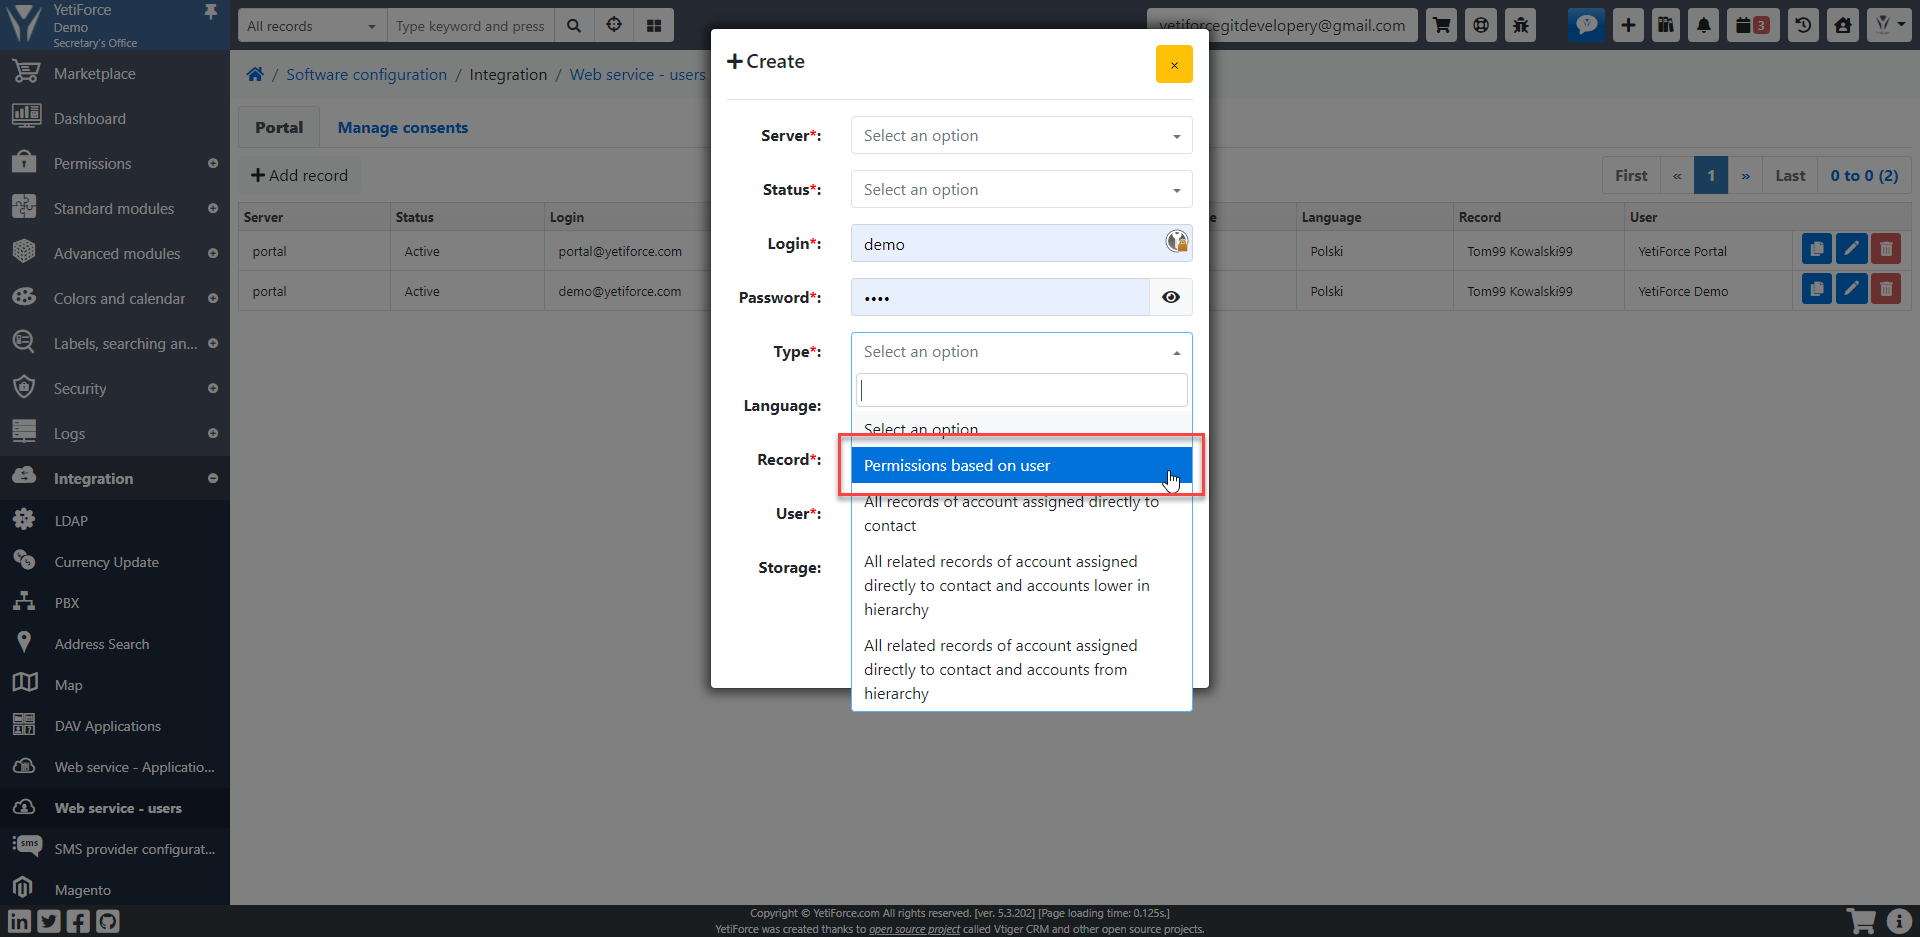Click the search magnifier icon
The image size is (1920, 937).
[x=574, y=26]
